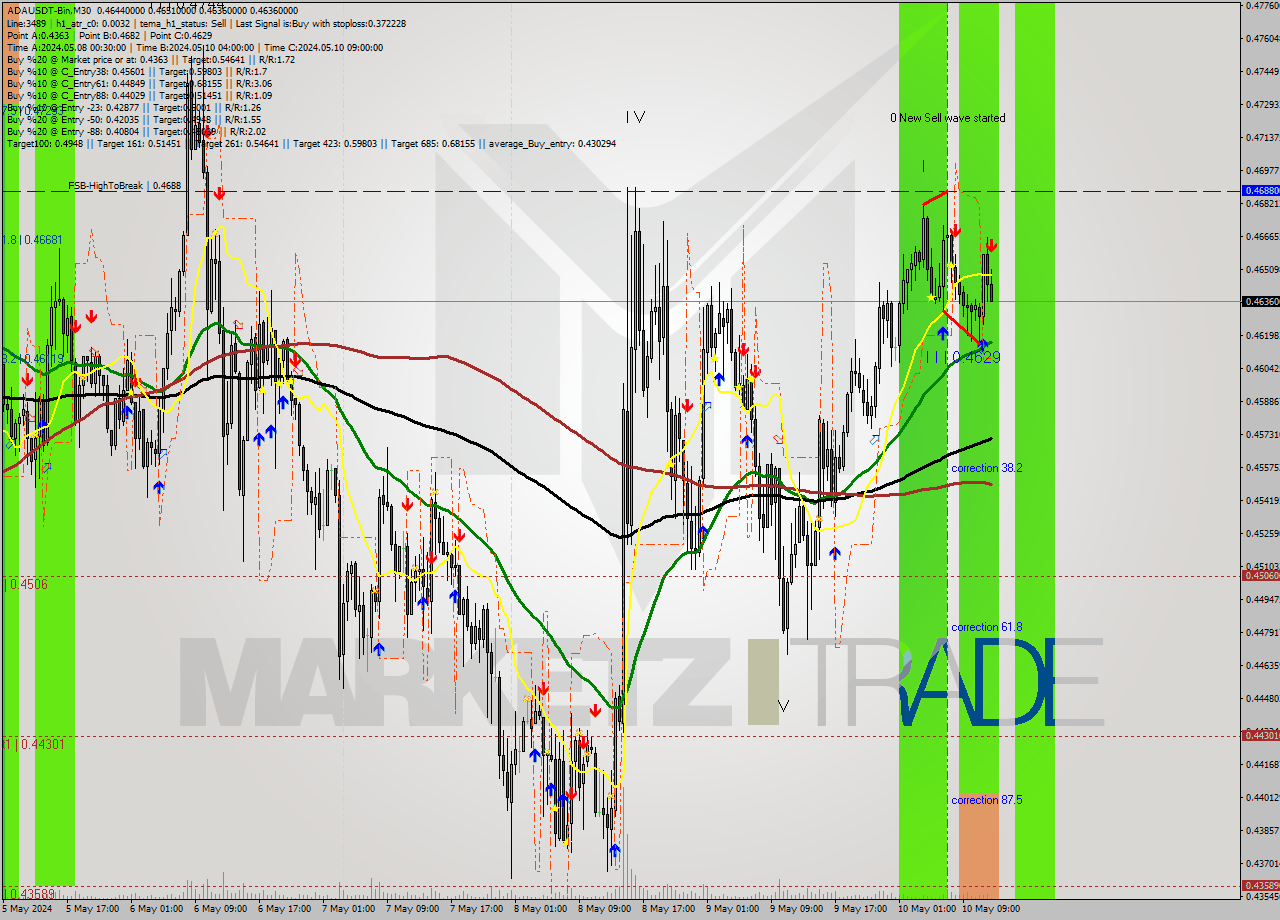Click the ADAUSDT-Bin,M30 symbol title
Viewport: 1280px width, 920px height.
pyautogui.click(x=48, y=9)
